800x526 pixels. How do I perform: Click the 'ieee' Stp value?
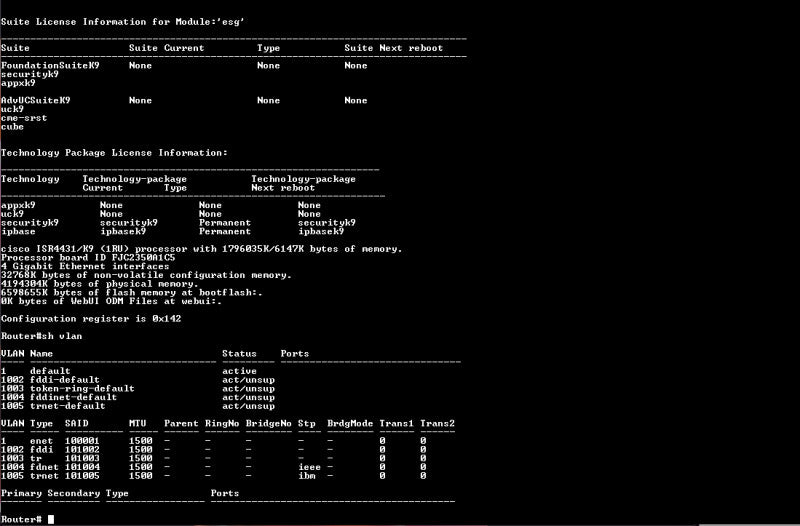(309, 467)
